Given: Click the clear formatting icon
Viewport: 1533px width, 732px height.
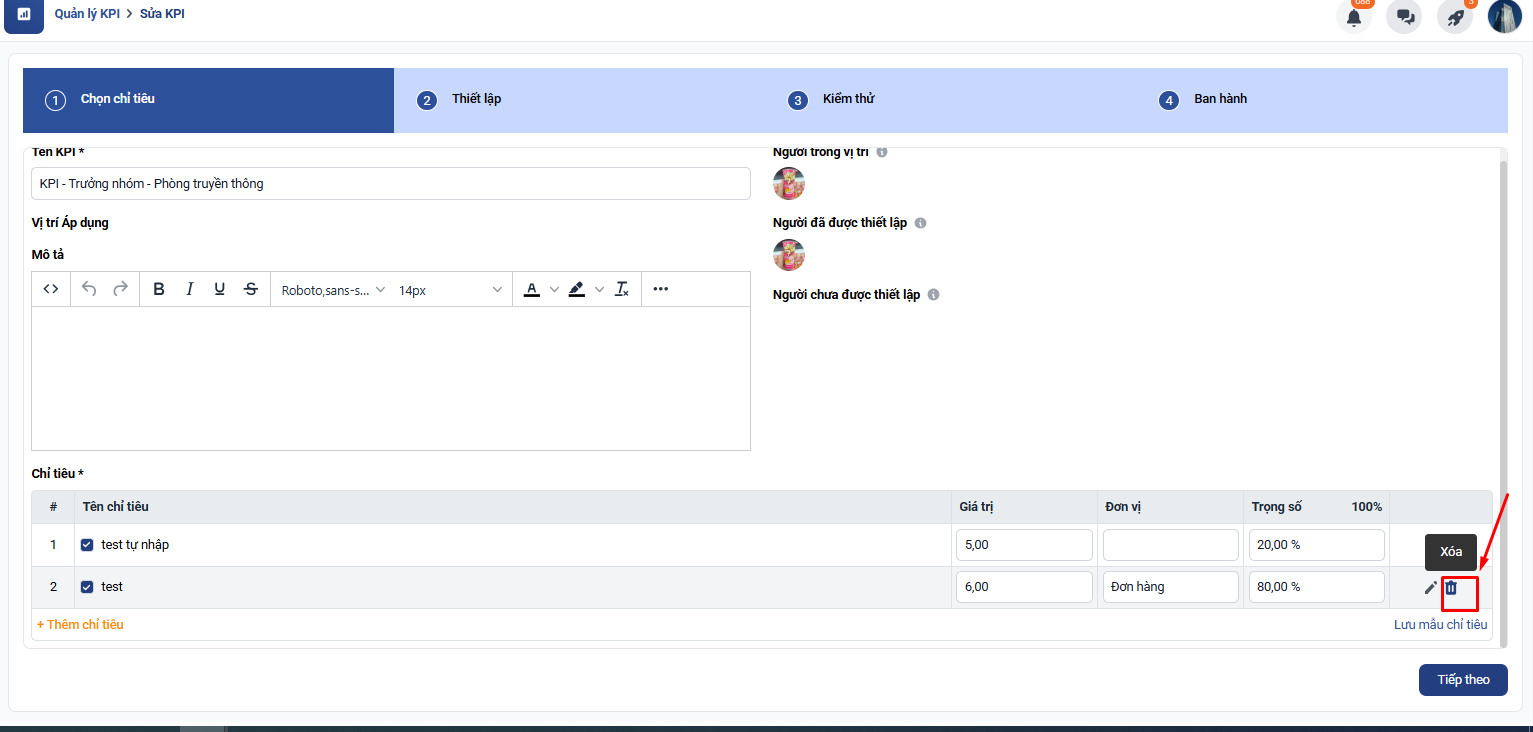Looking at the screenshot, I should pos(622,289).
